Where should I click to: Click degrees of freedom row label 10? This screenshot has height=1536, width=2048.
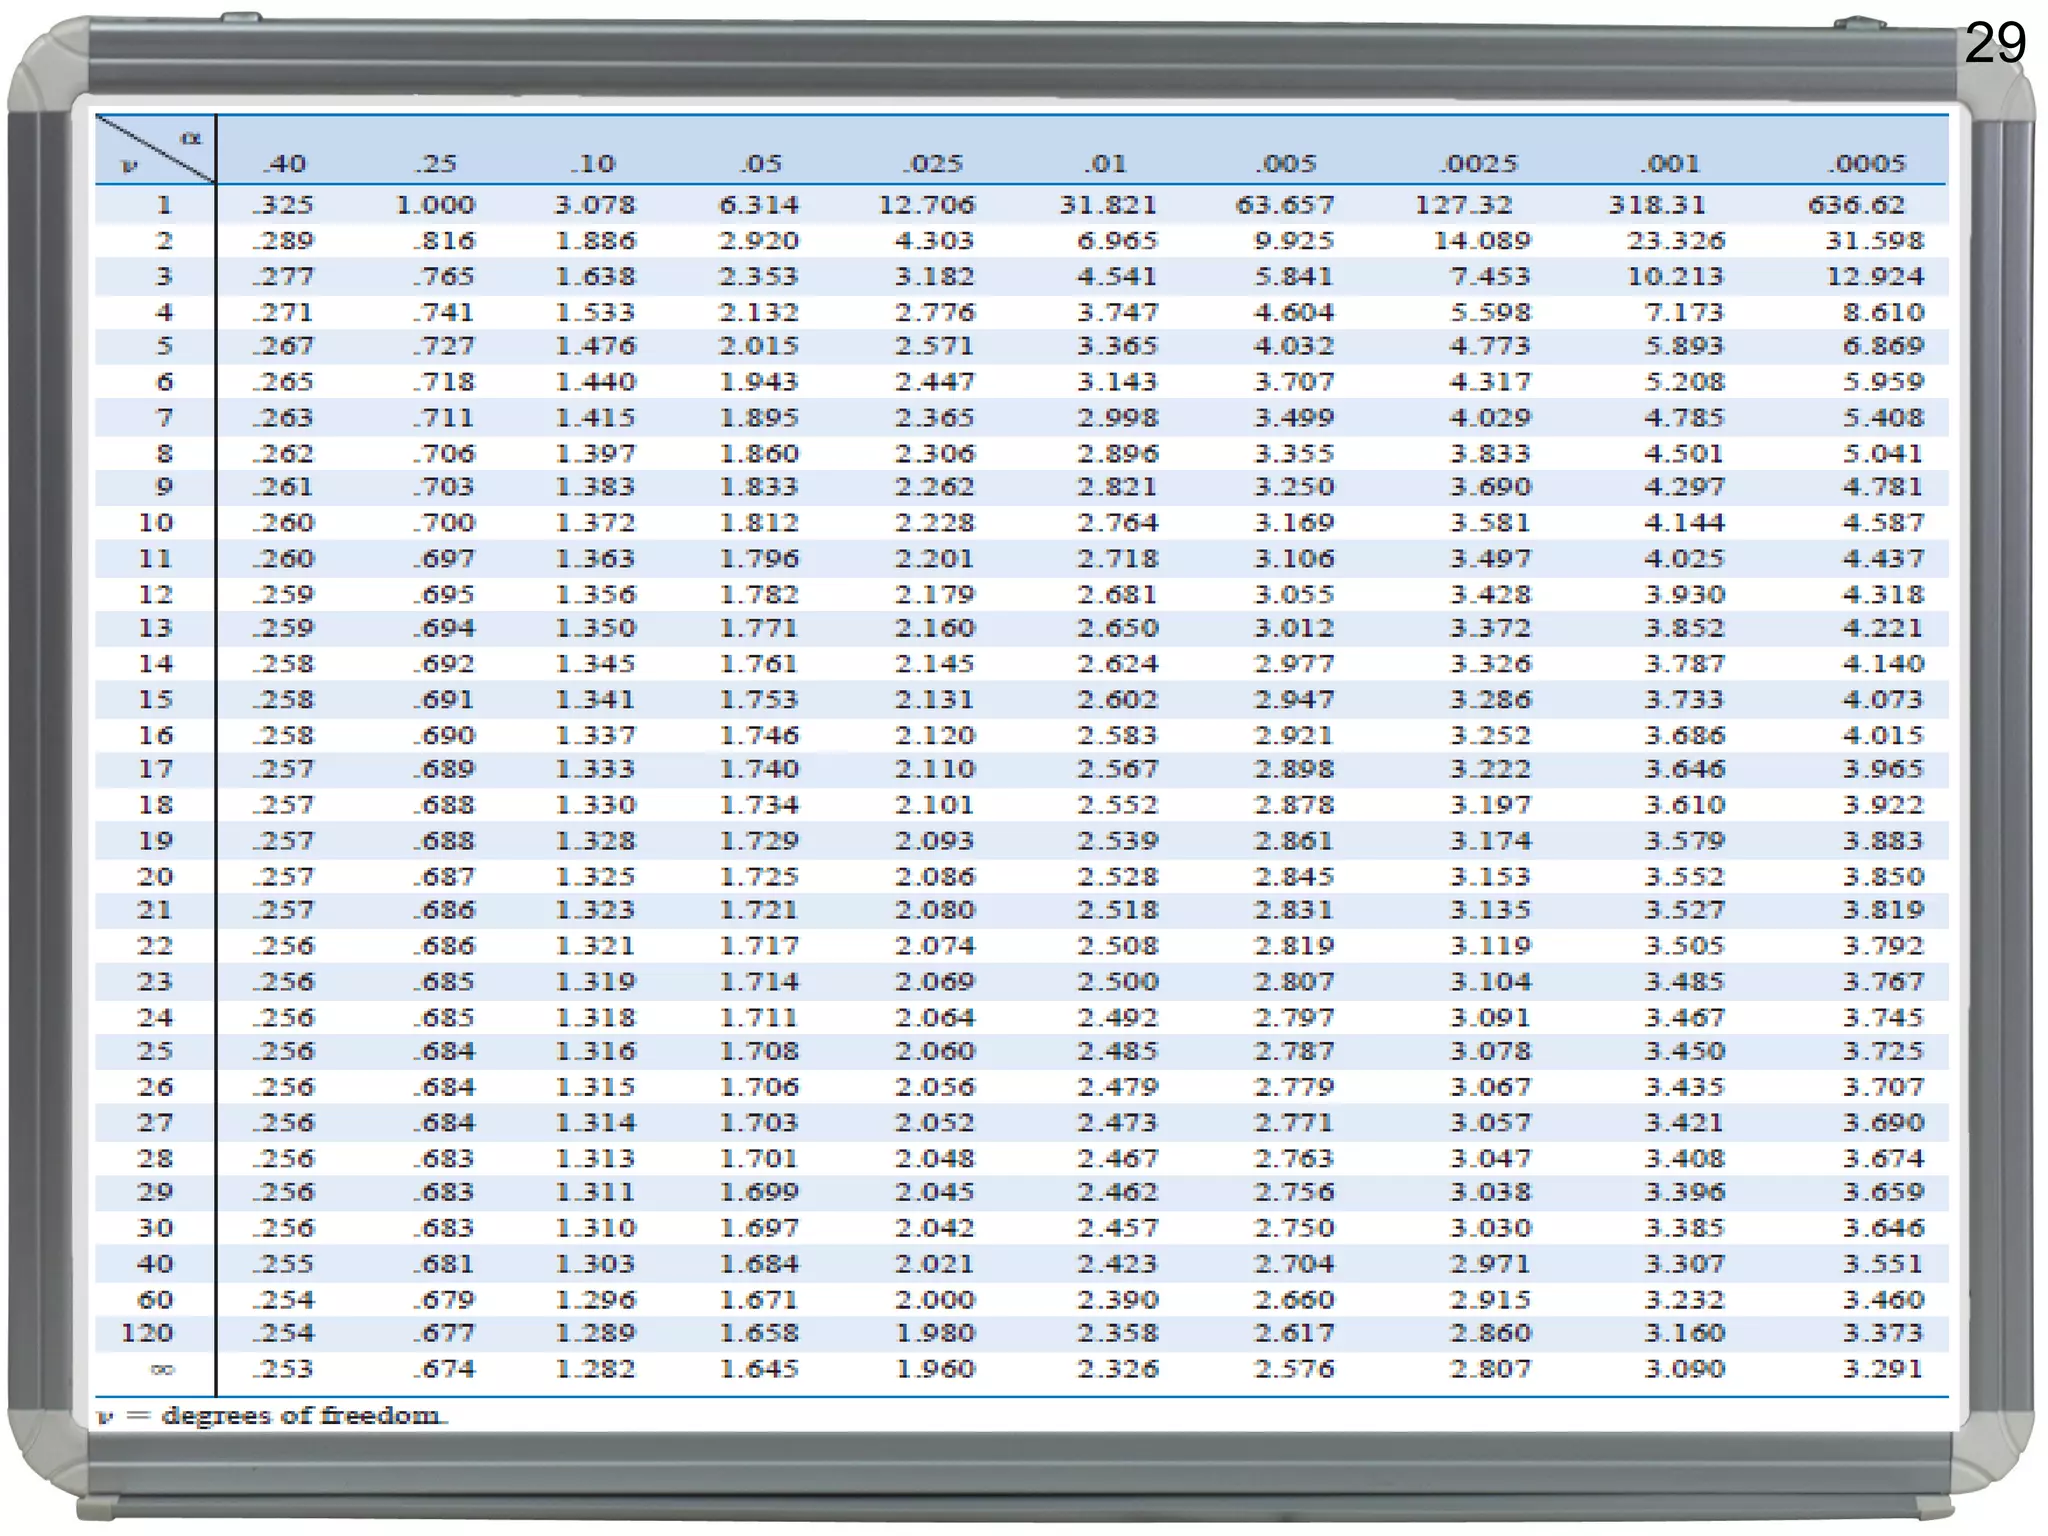pyautogui.click(x=155, y=522)
